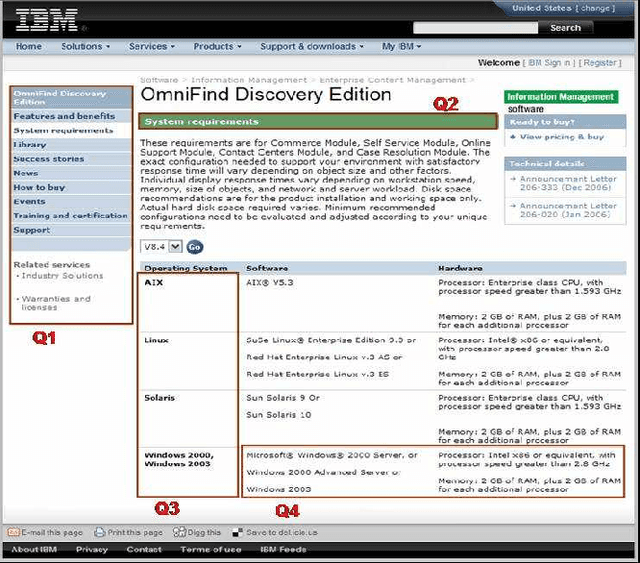
Task: Open Announcement Letter 206-020 (Jan 2006)
Action: tap(568, 210)
